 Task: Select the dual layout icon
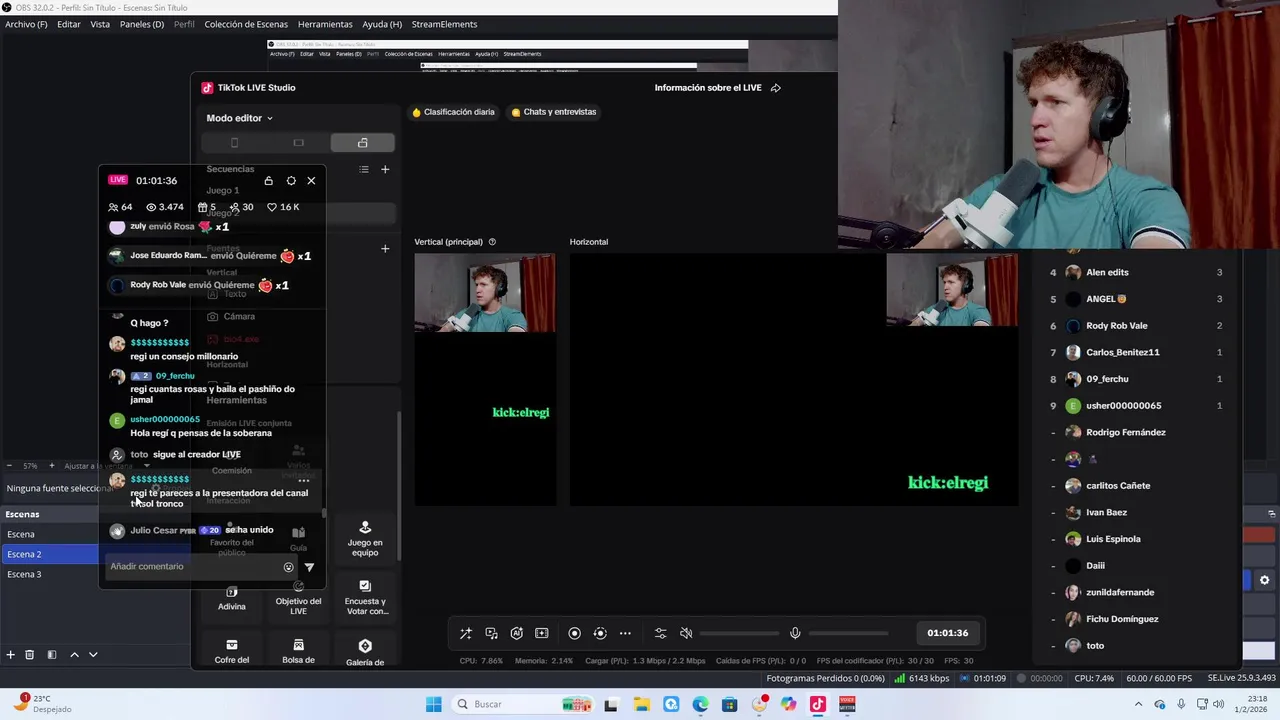(362, 143)
